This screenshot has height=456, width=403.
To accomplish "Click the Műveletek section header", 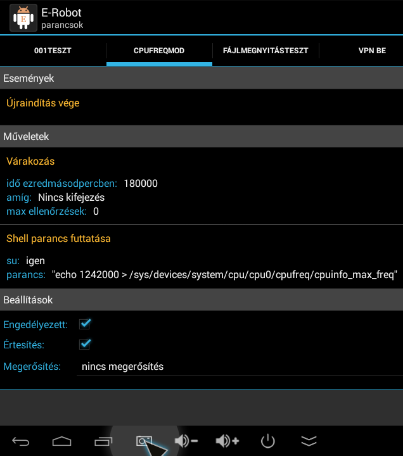I will coord(201,136).
